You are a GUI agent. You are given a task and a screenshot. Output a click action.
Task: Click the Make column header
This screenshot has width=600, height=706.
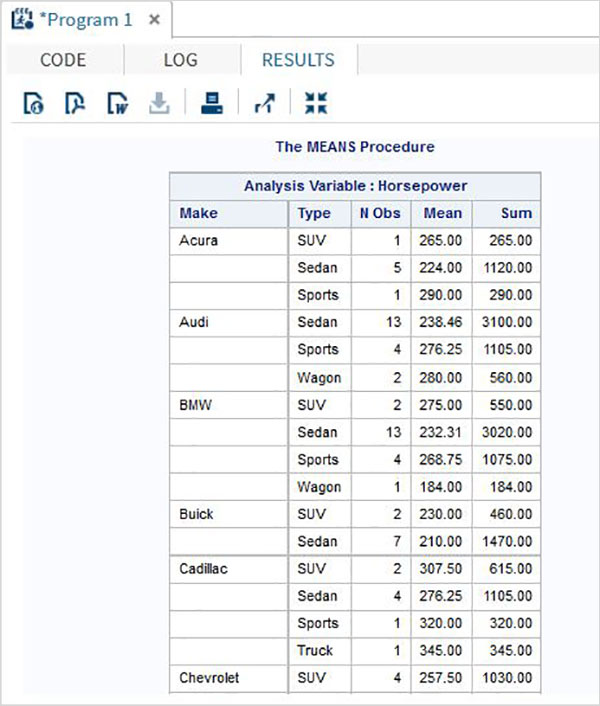[198, 213]
